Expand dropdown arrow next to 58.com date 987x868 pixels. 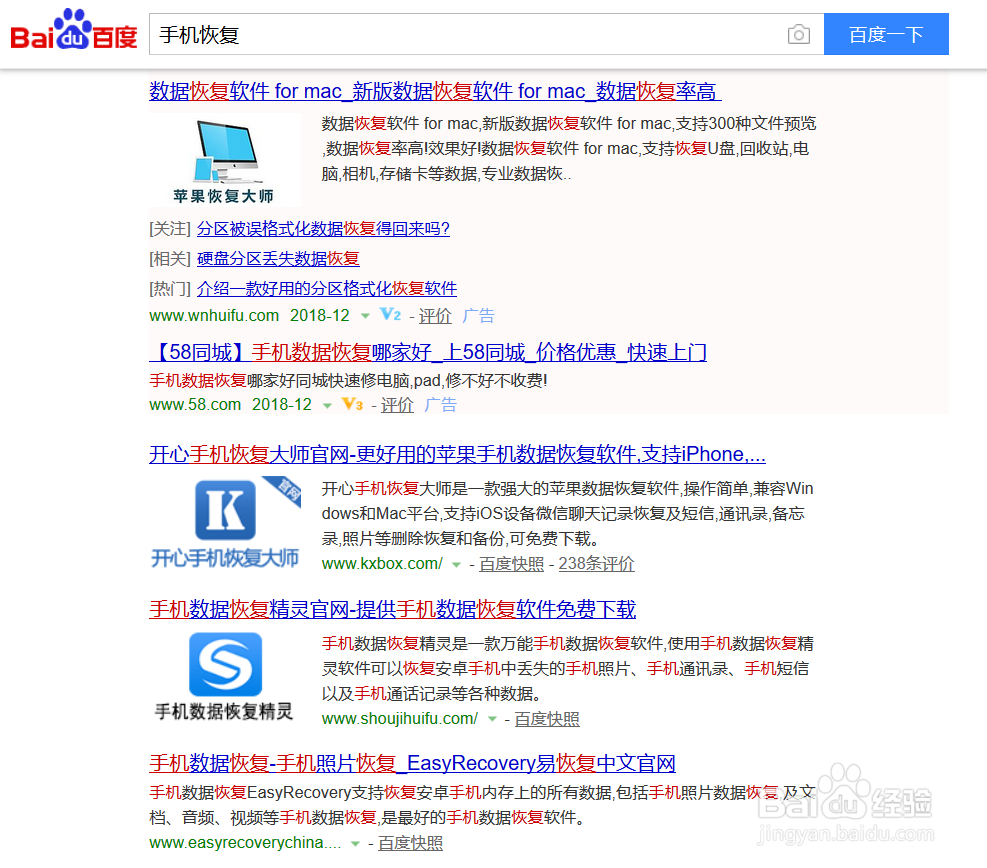coord(327,405)
